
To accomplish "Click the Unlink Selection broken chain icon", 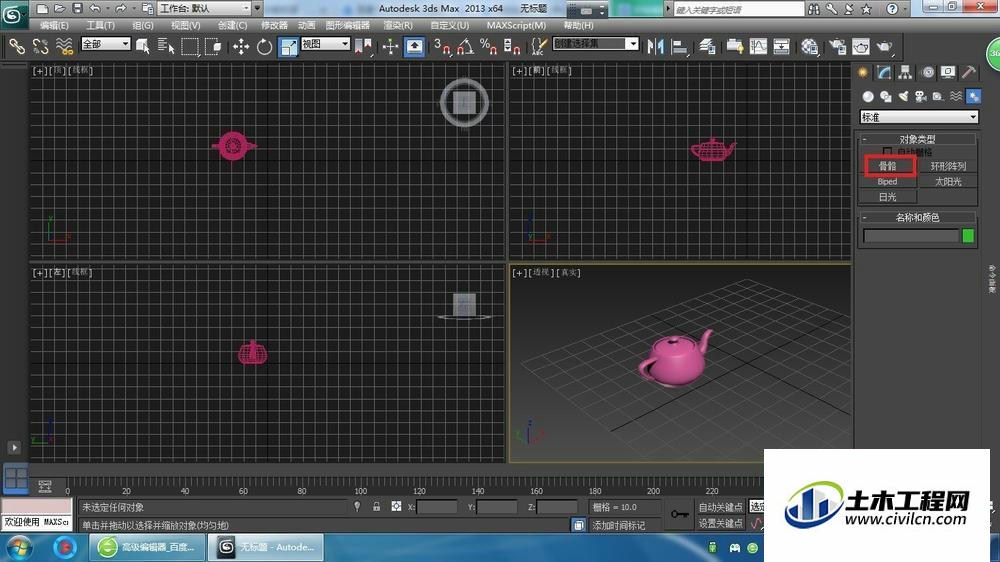I will [41, 46].
